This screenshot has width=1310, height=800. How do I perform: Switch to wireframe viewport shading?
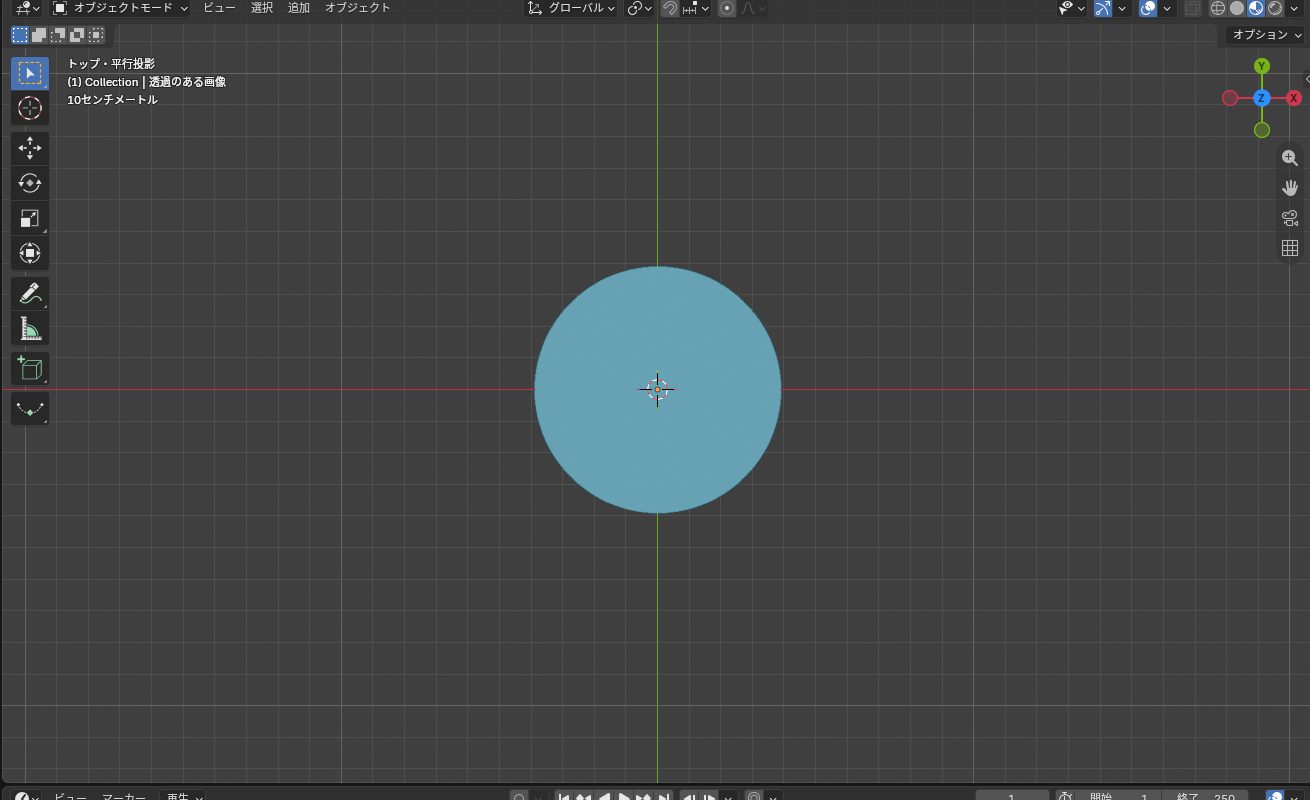tap(1218, 8)
